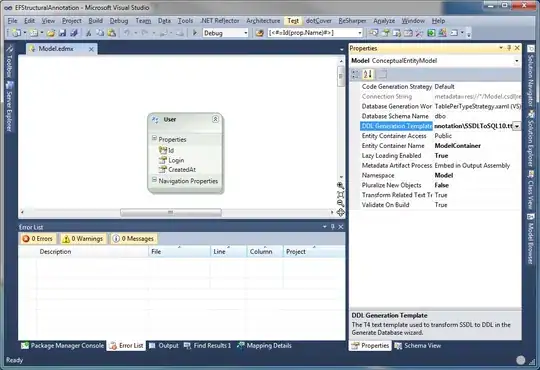Toggle the 0 Errors filter

[38, 238]
